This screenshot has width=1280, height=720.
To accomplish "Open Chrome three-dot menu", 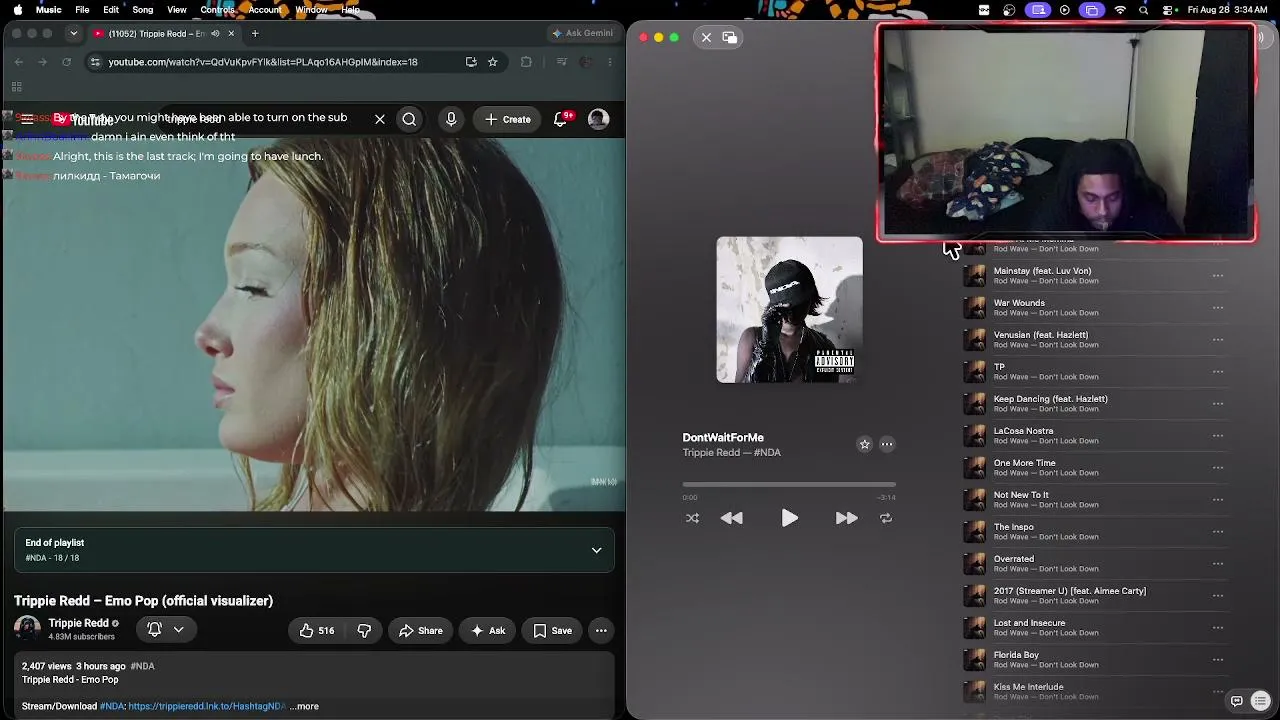I will tap(609, 62).
